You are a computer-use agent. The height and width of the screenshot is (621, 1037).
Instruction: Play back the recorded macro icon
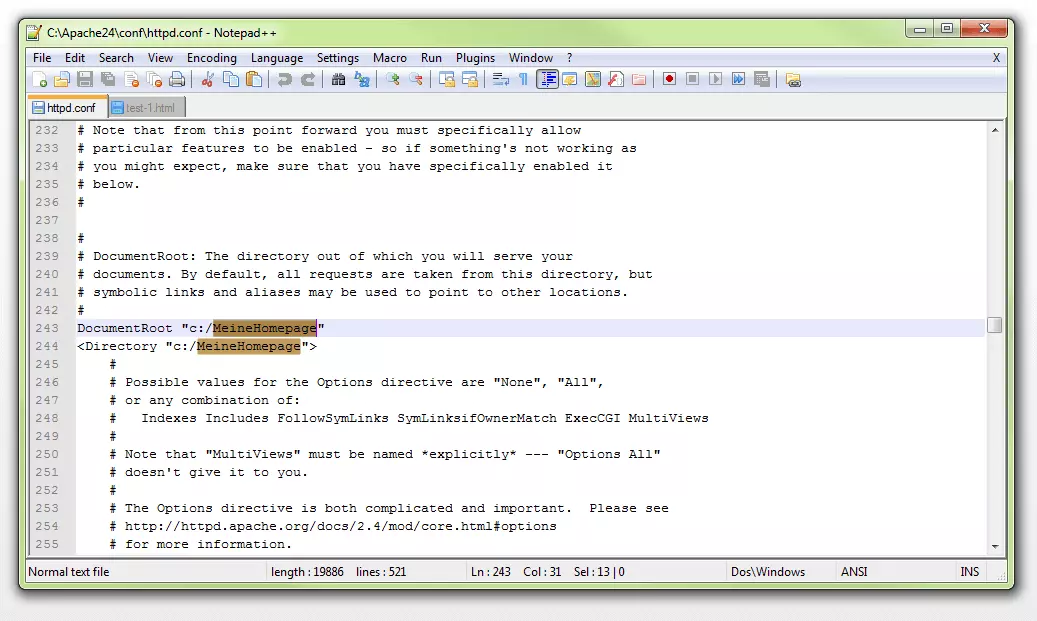tap(716, 79)
